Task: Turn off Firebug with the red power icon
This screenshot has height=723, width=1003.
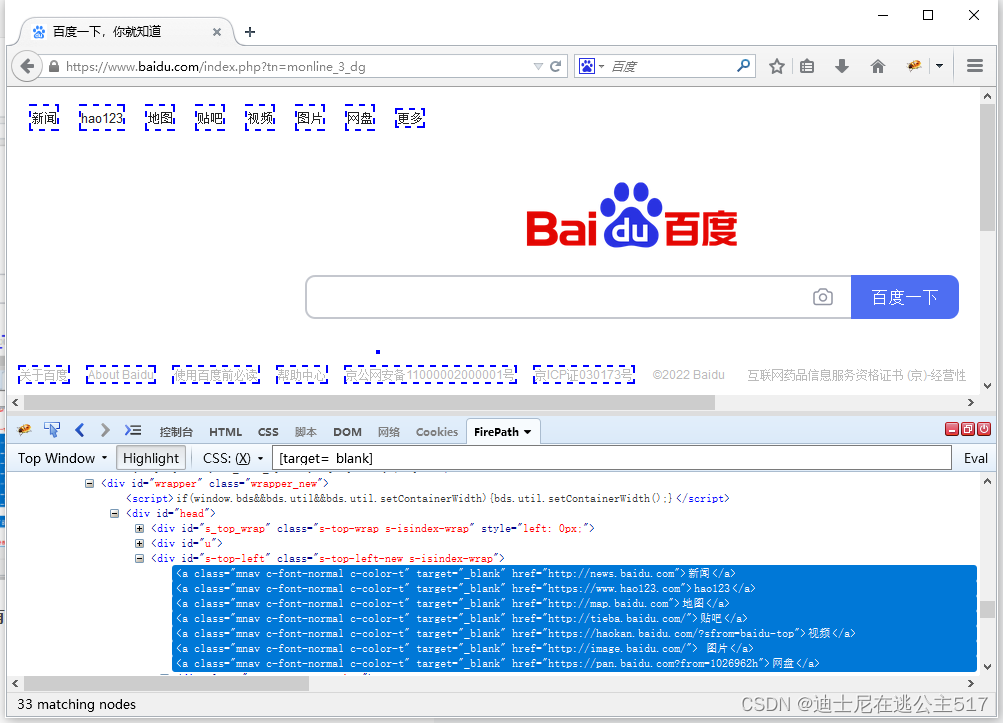Action: coord(984,429)
